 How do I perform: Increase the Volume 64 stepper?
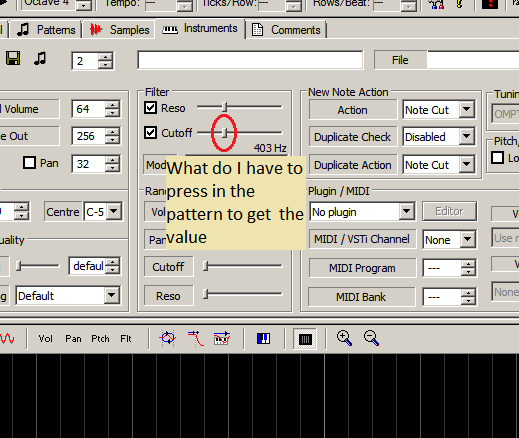[x=112, y=104]
